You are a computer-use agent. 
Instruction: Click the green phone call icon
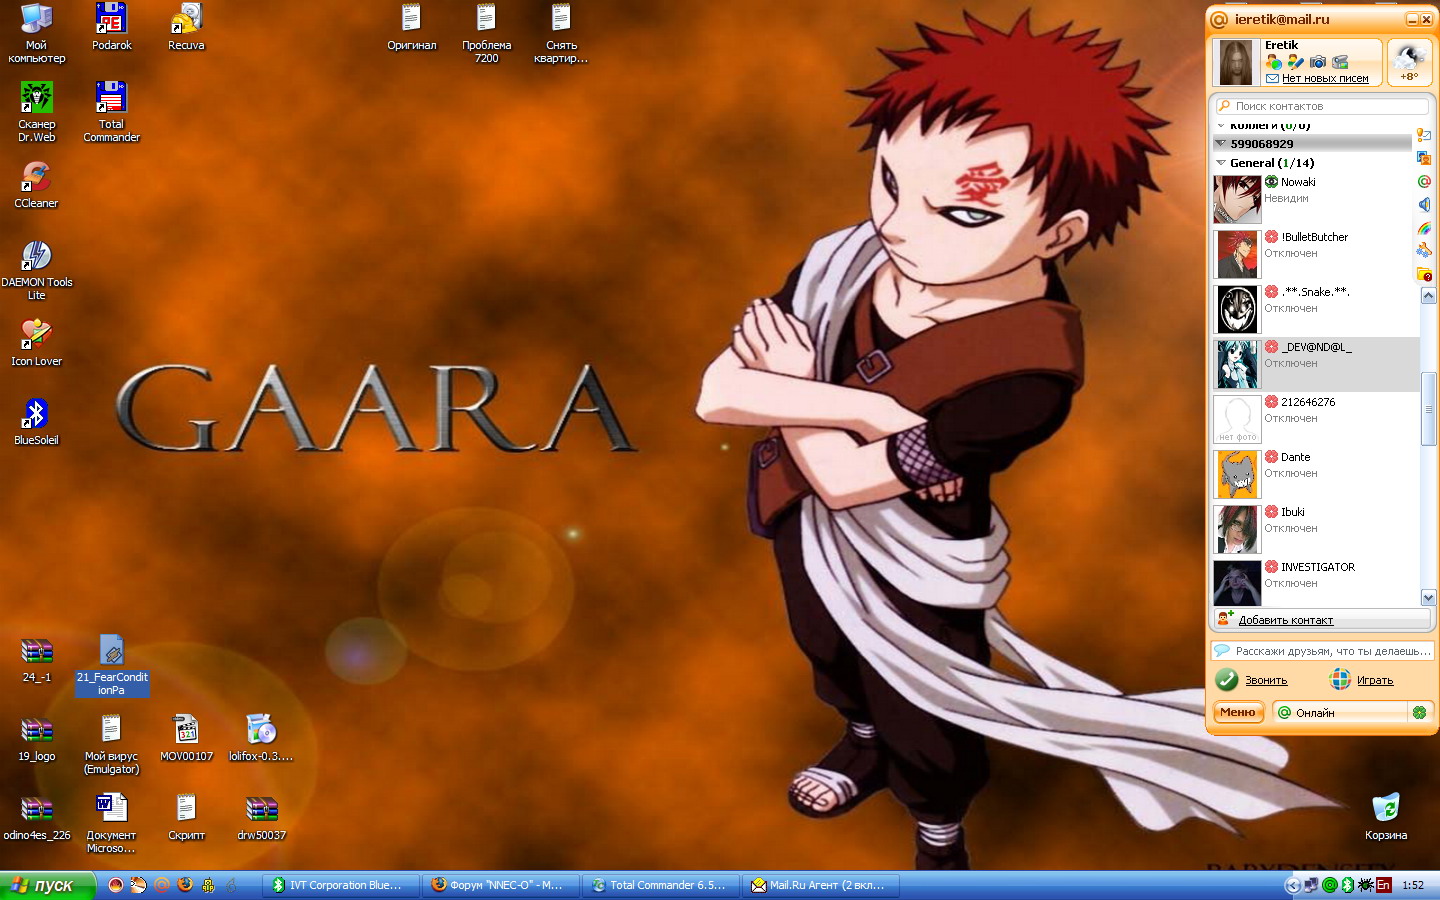click(x=1227, y=680)
